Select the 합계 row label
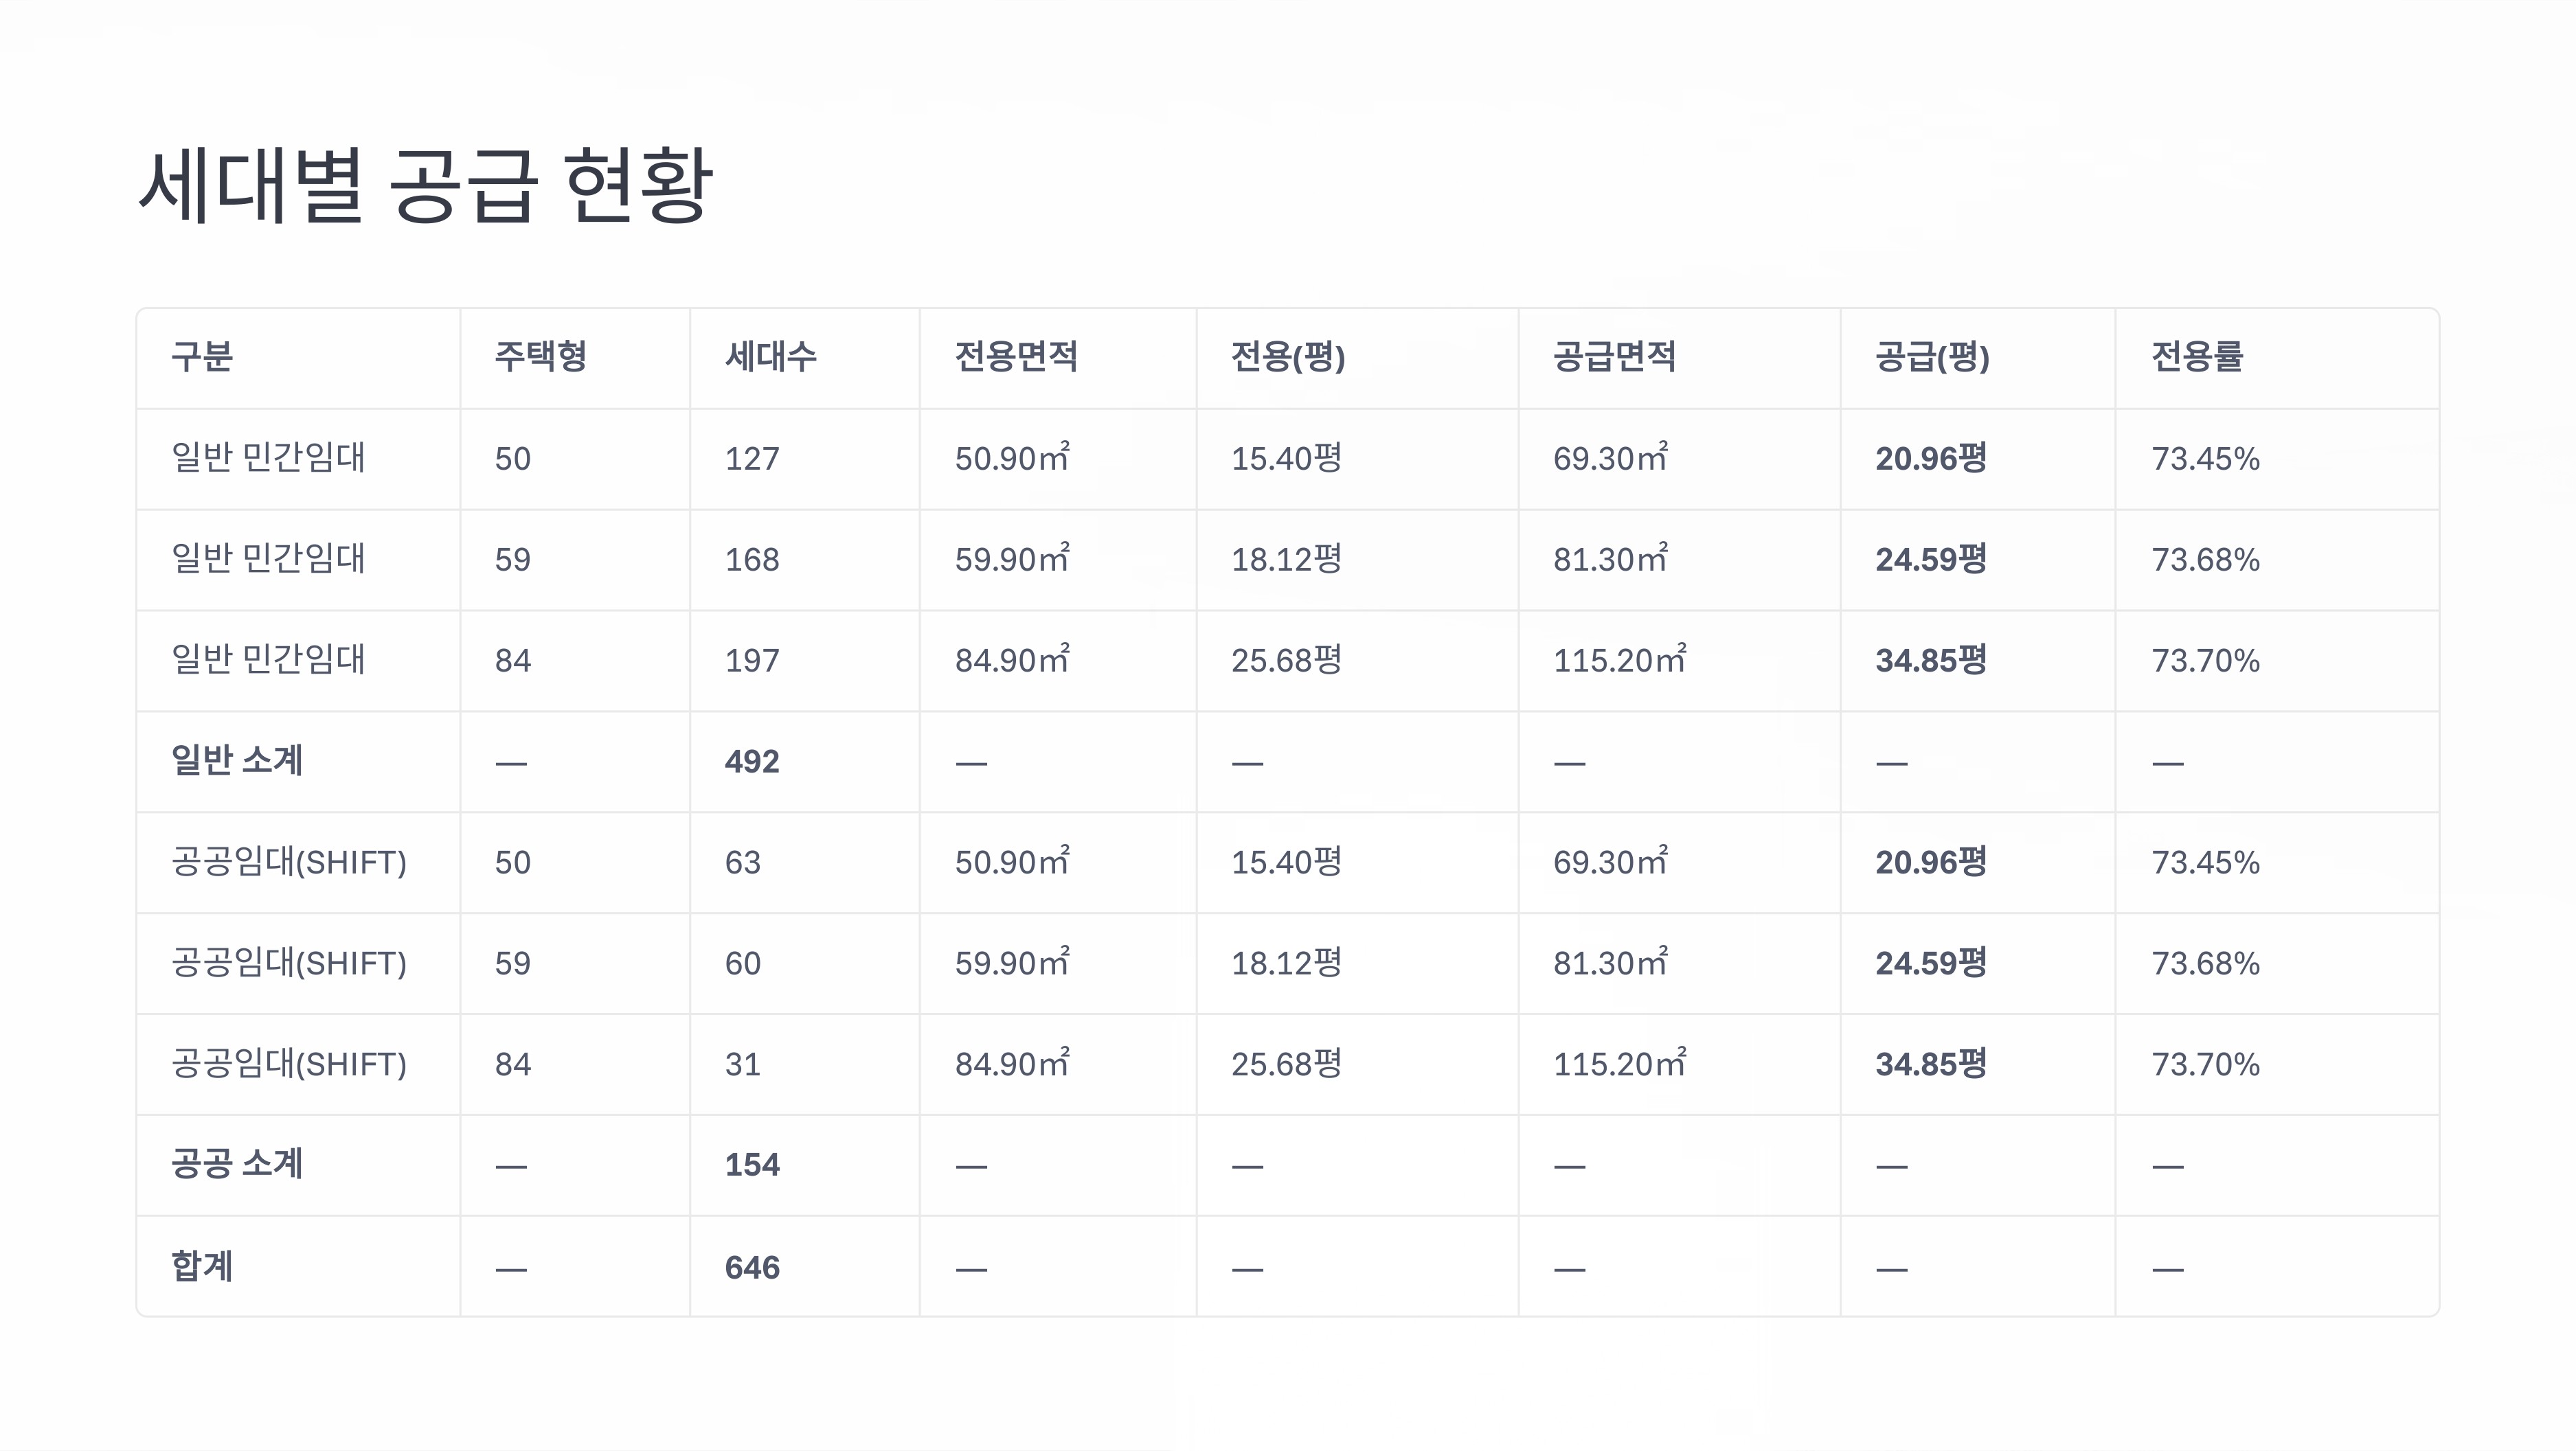 click(x=202, y=1266)
